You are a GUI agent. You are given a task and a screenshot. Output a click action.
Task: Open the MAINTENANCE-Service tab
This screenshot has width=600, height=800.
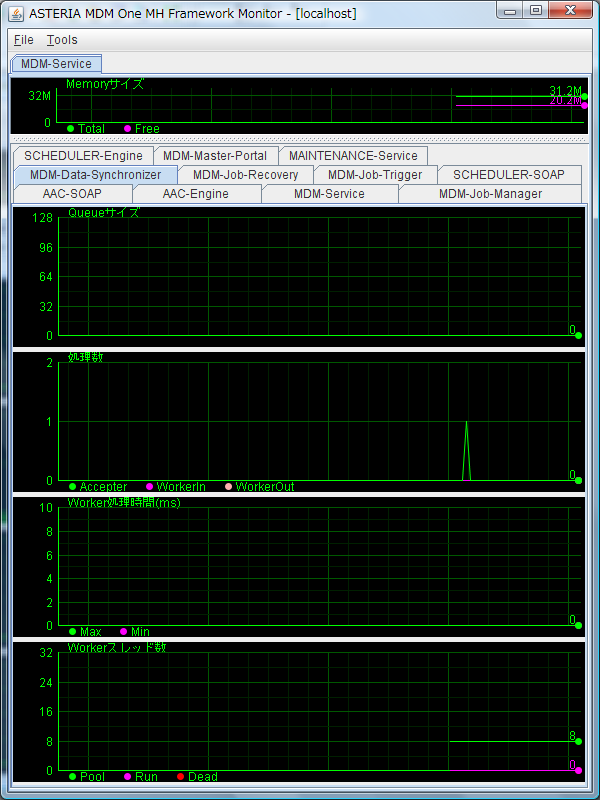(x=353, y=156)
